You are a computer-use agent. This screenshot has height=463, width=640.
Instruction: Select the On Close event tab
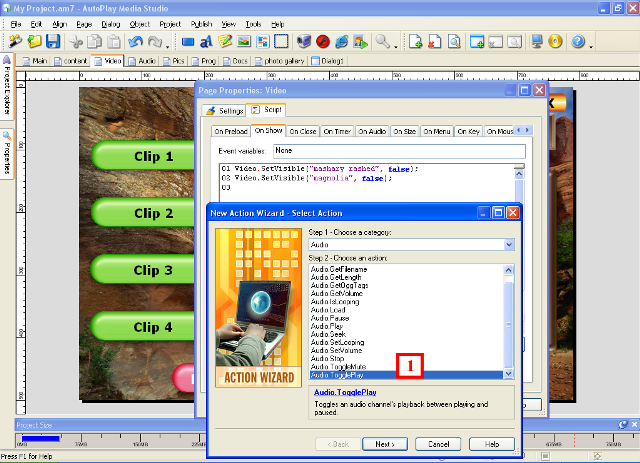(x=303, y=131)
